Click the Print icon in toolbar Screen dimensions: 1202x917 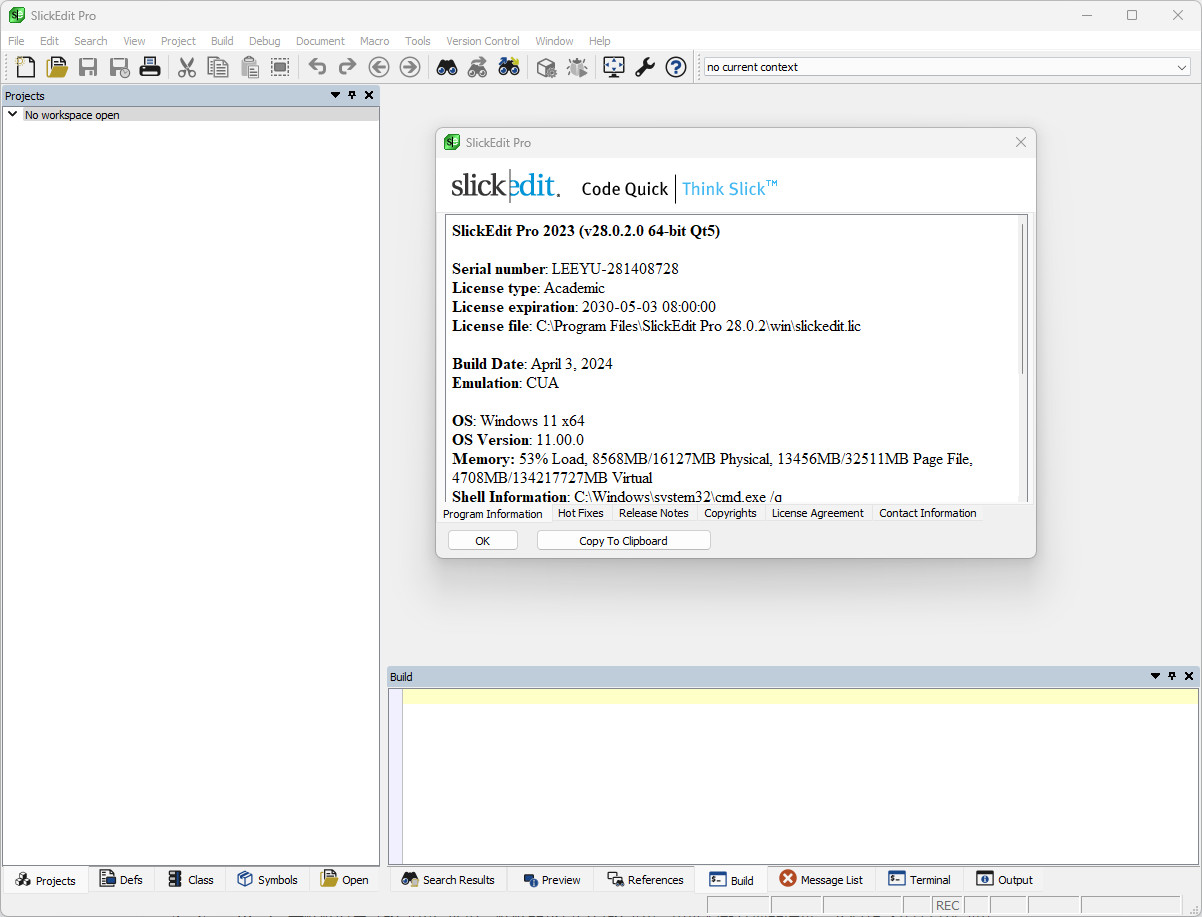pos(149,67)
